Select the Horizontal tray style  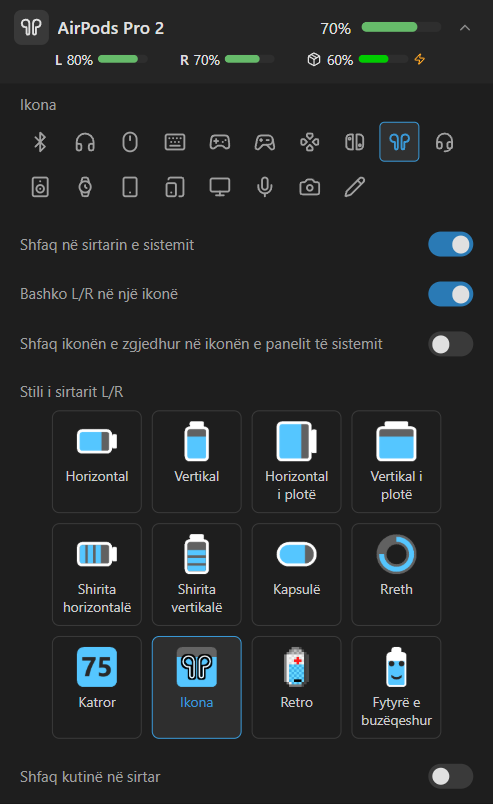coord(97,461)
